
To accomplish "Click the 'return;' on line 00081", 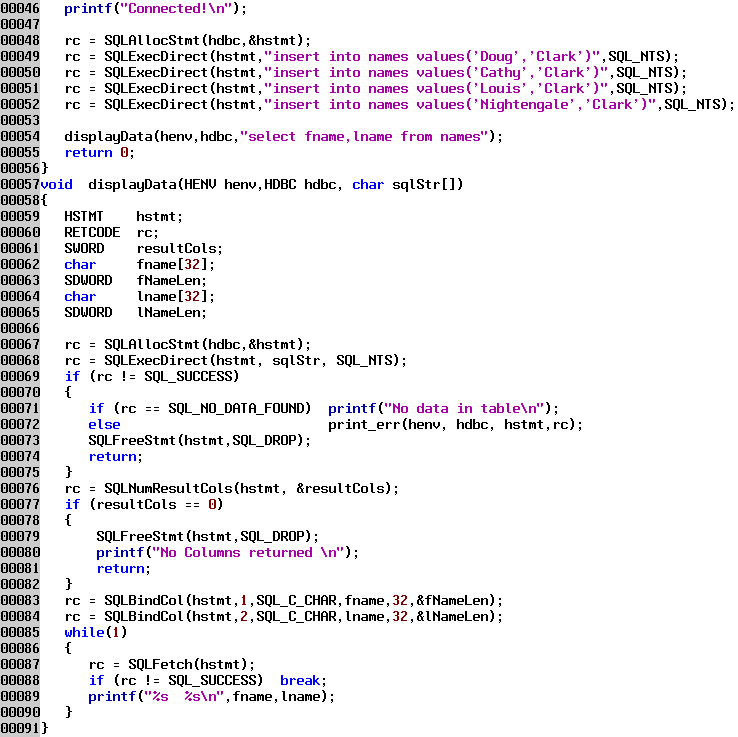I will pyautogui.click(x=123, y=569).
